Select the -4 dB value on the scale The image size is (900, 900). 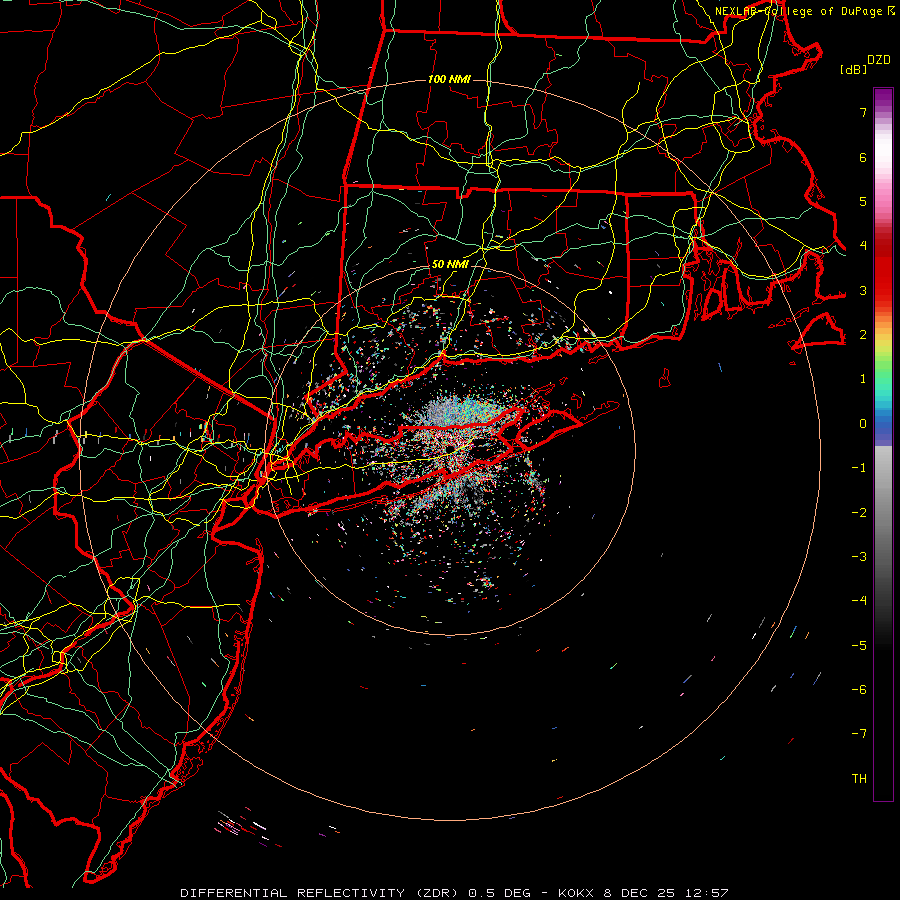[x=859, y=601]
